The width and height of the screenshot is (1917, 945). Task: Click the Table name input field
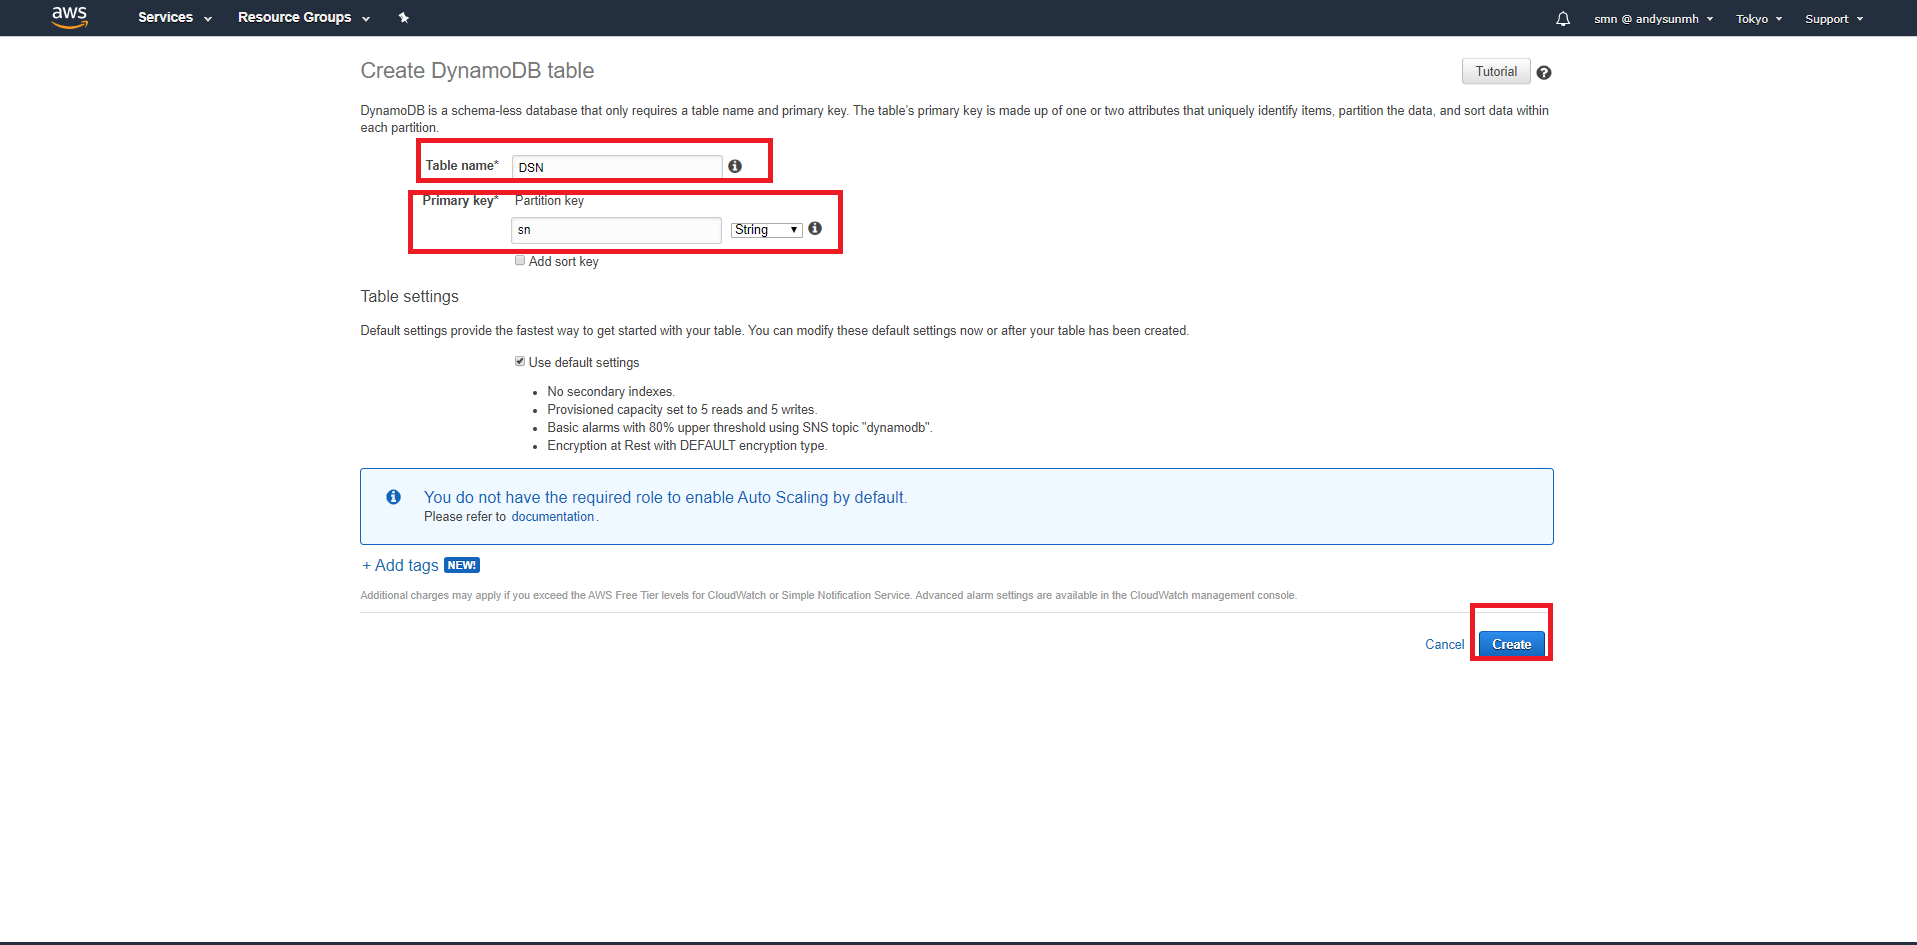(617, 167)
